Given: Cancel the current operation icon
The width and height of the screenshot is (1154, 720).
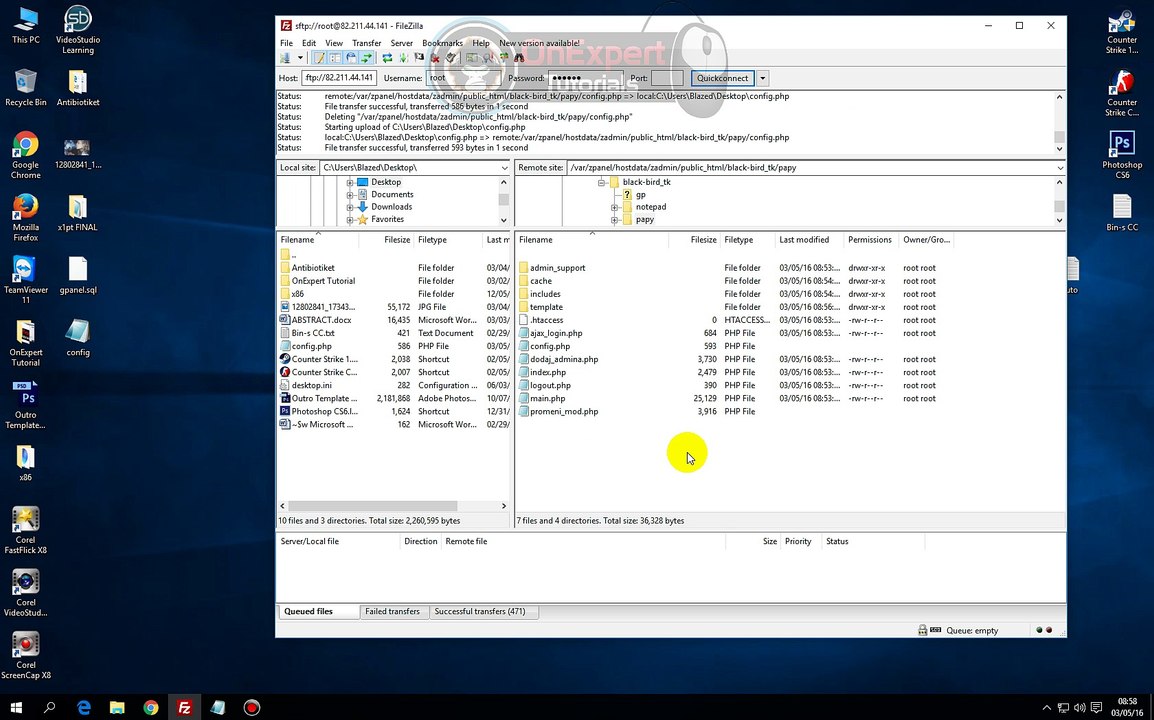Looking at the screenshot, I should pos(419,57).
